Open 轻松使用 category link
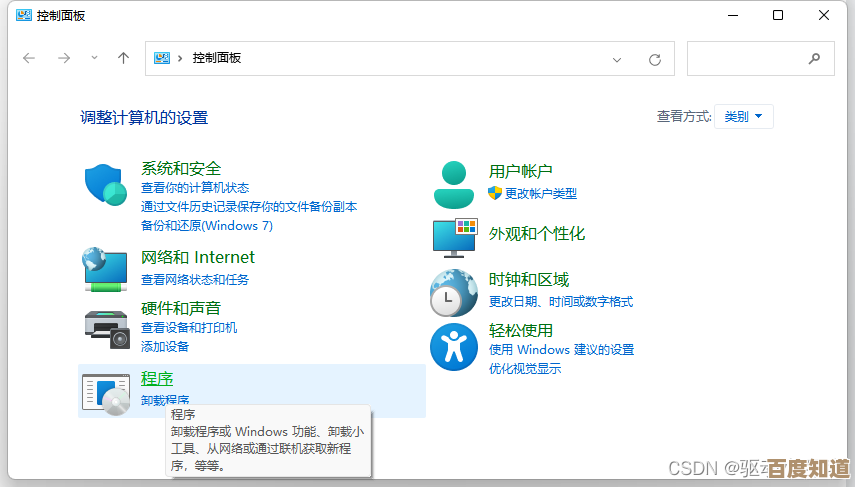Viewport: 855px width, 487px height. point(521,330)
